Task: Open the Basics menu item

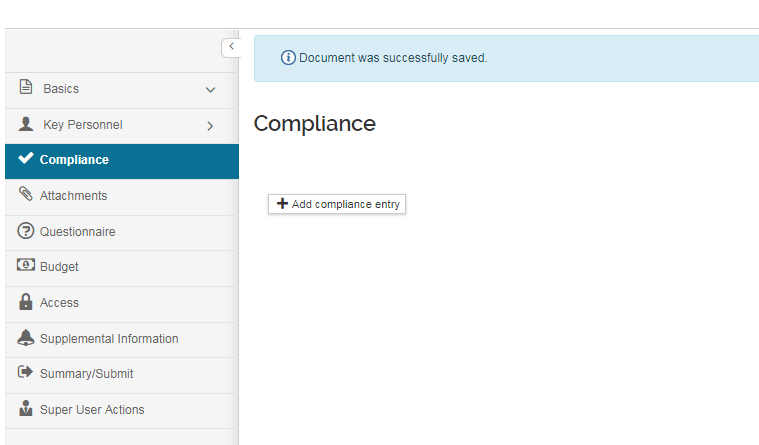Action: pyautogui.click(x=122, y=90)
